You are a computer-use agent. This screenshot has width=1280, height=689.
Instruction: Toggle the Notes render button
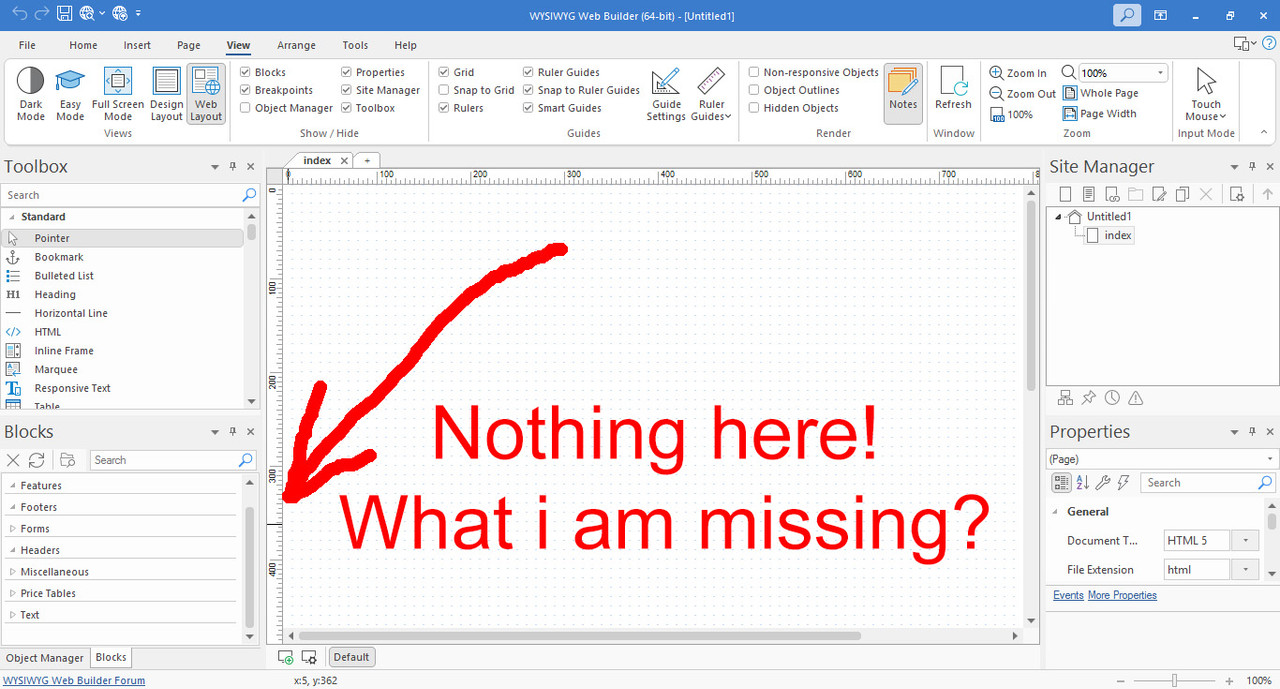903,94
